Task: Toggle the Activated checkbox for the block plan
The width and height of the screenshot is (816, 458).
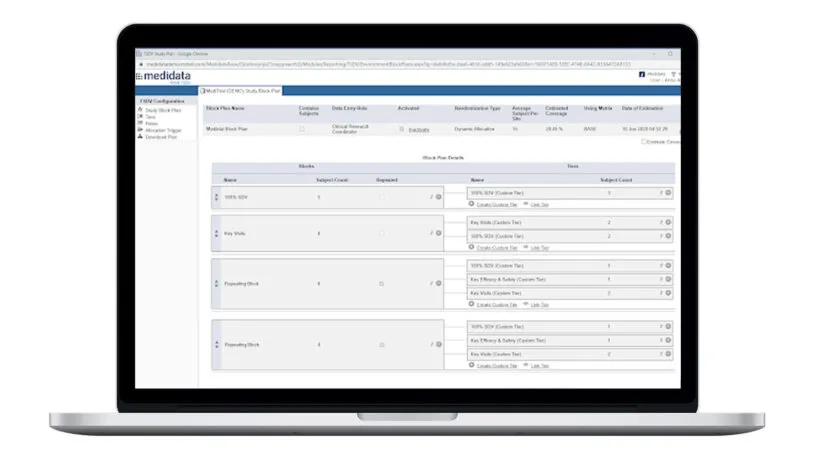Action: [401, 129]
